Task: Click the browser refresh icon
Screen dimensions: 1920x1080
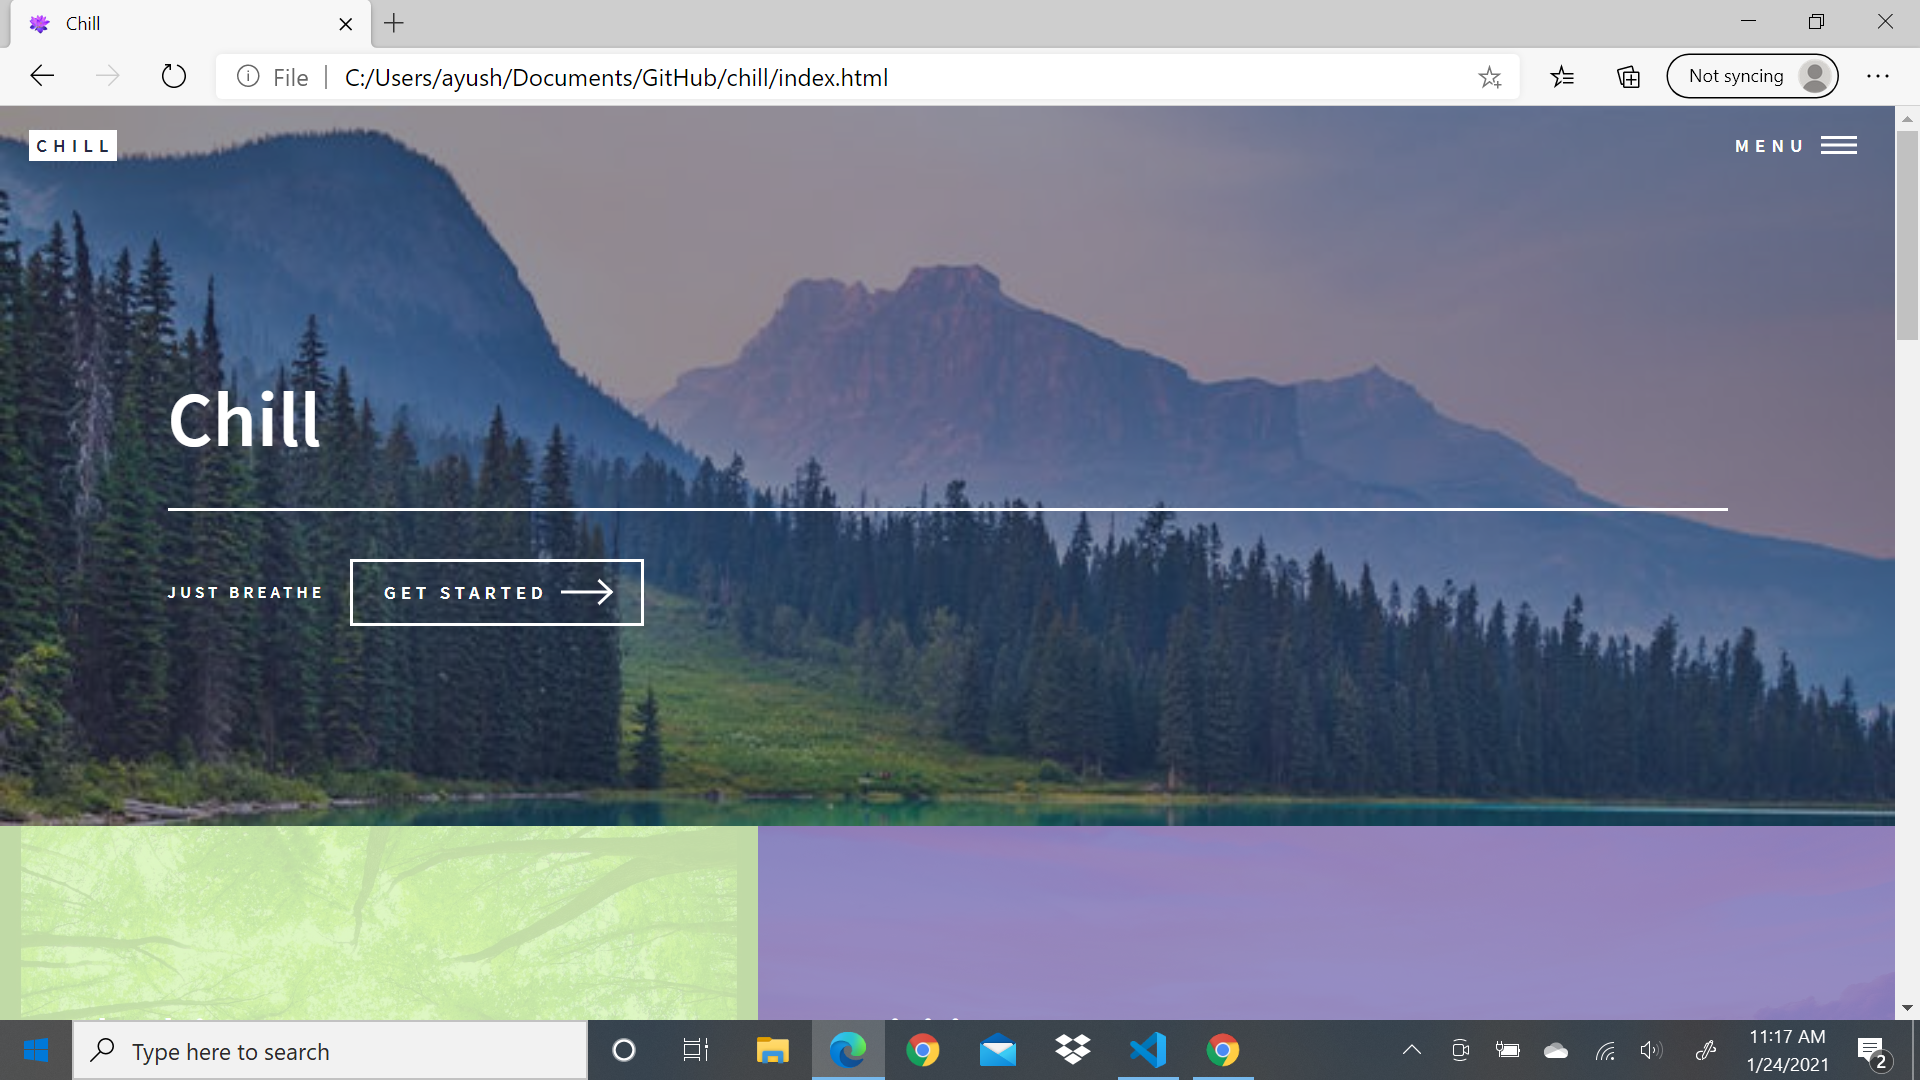Action: coord(174,77)
